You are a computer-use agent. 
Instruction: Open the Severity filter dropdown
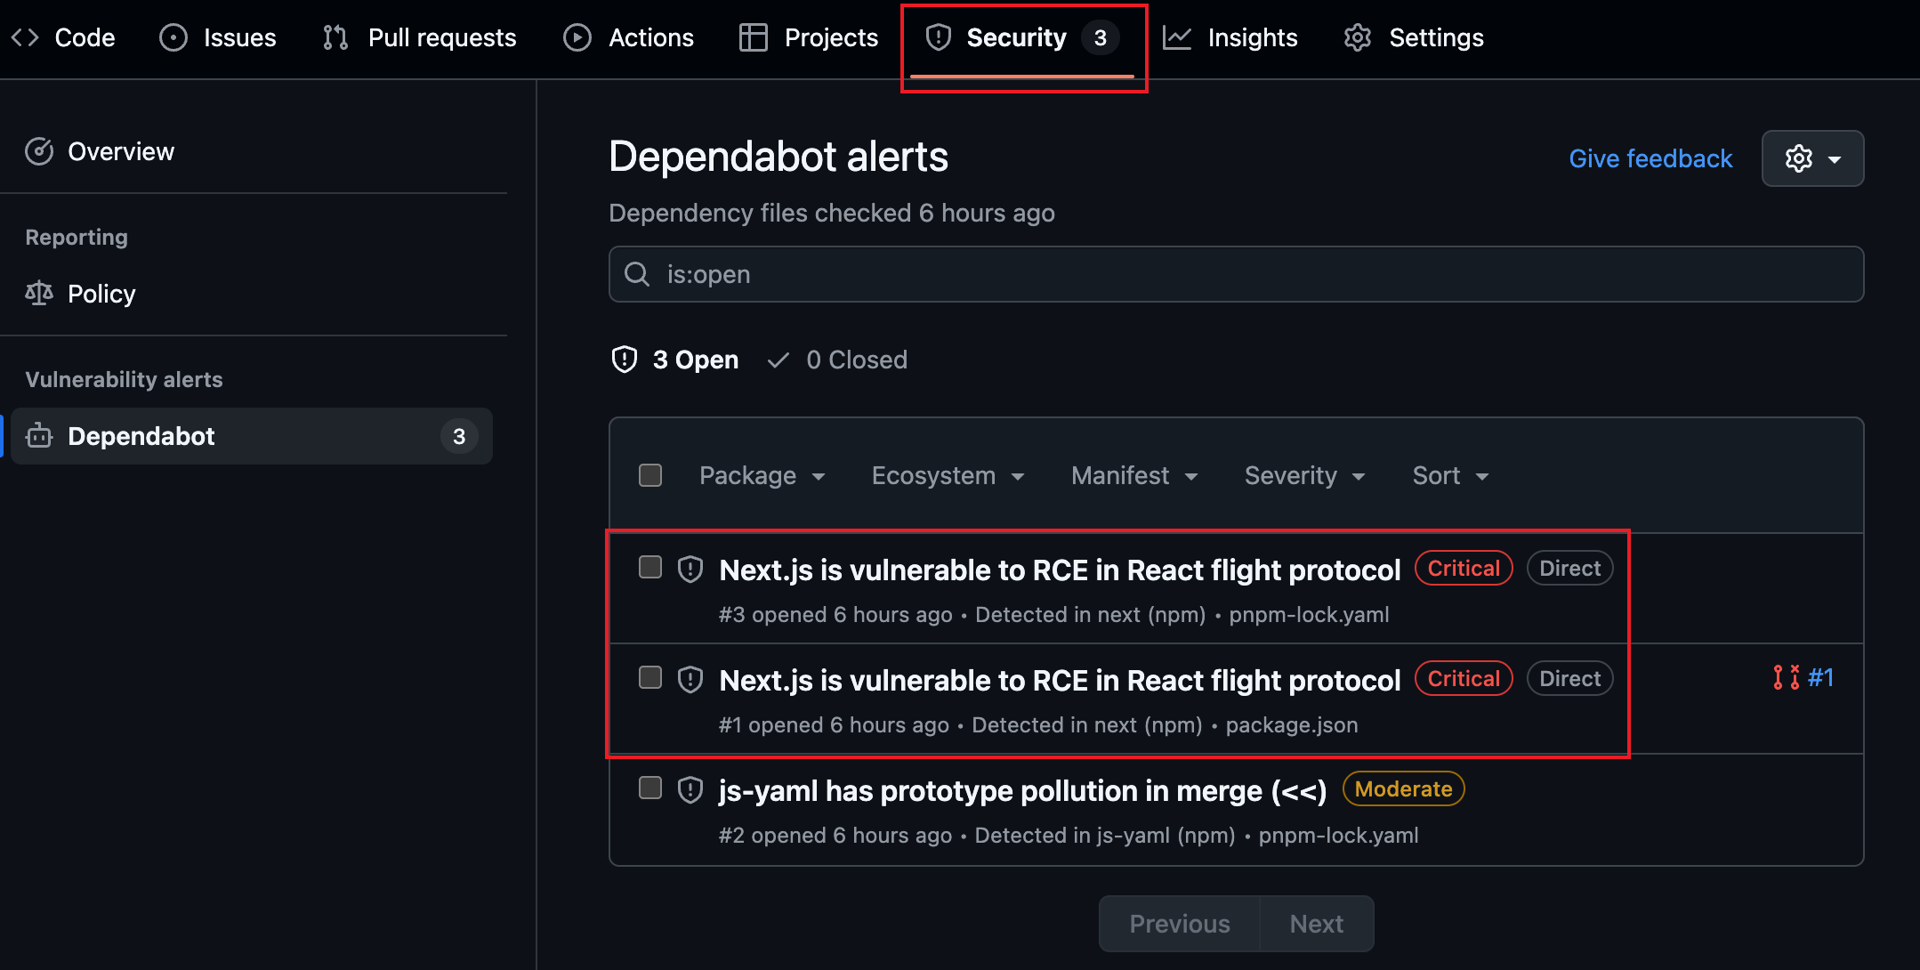click(1305, 476)
